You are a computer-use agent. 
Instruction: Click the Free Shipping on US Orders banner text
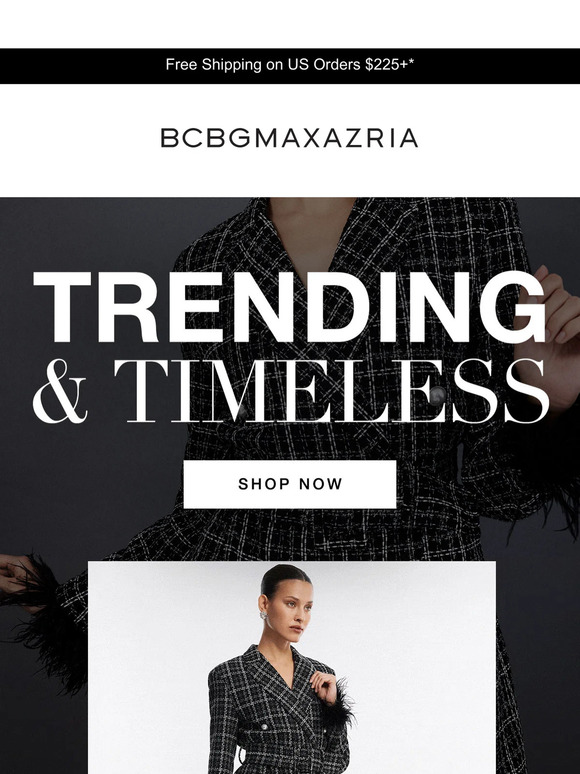(x=290, y=65)
